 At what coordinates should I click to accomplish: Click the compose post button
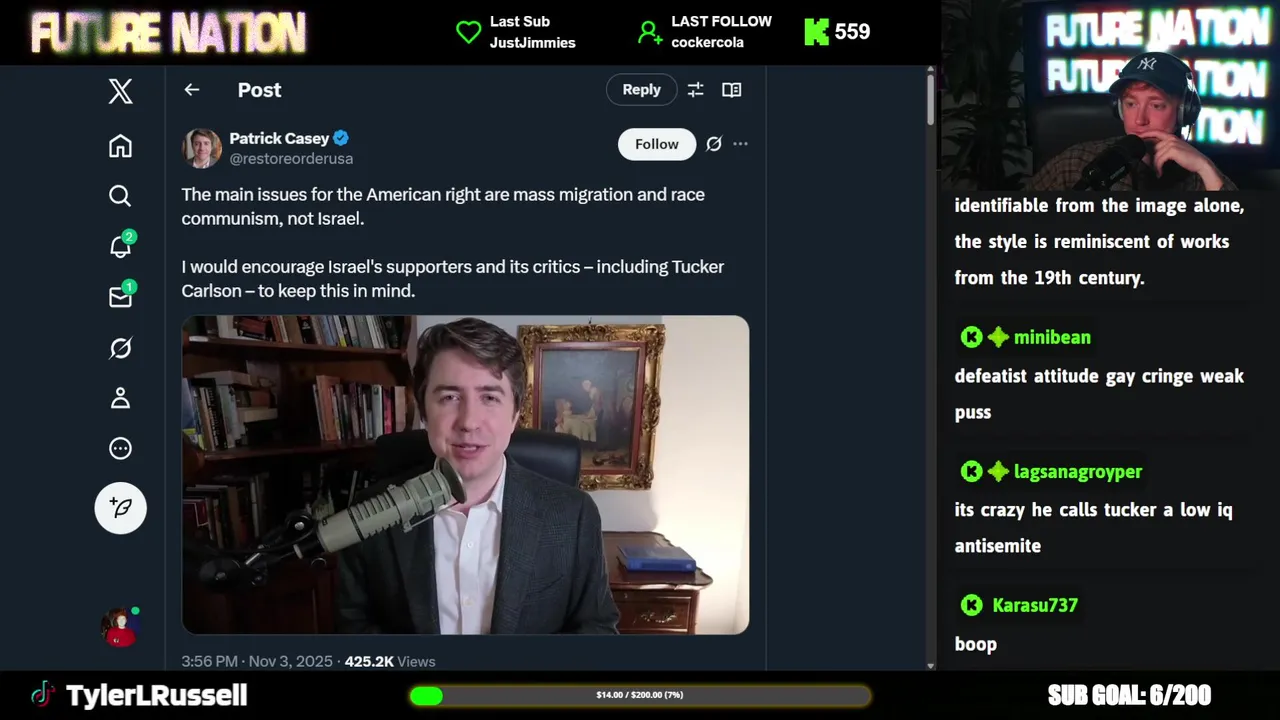coord(120,508)
